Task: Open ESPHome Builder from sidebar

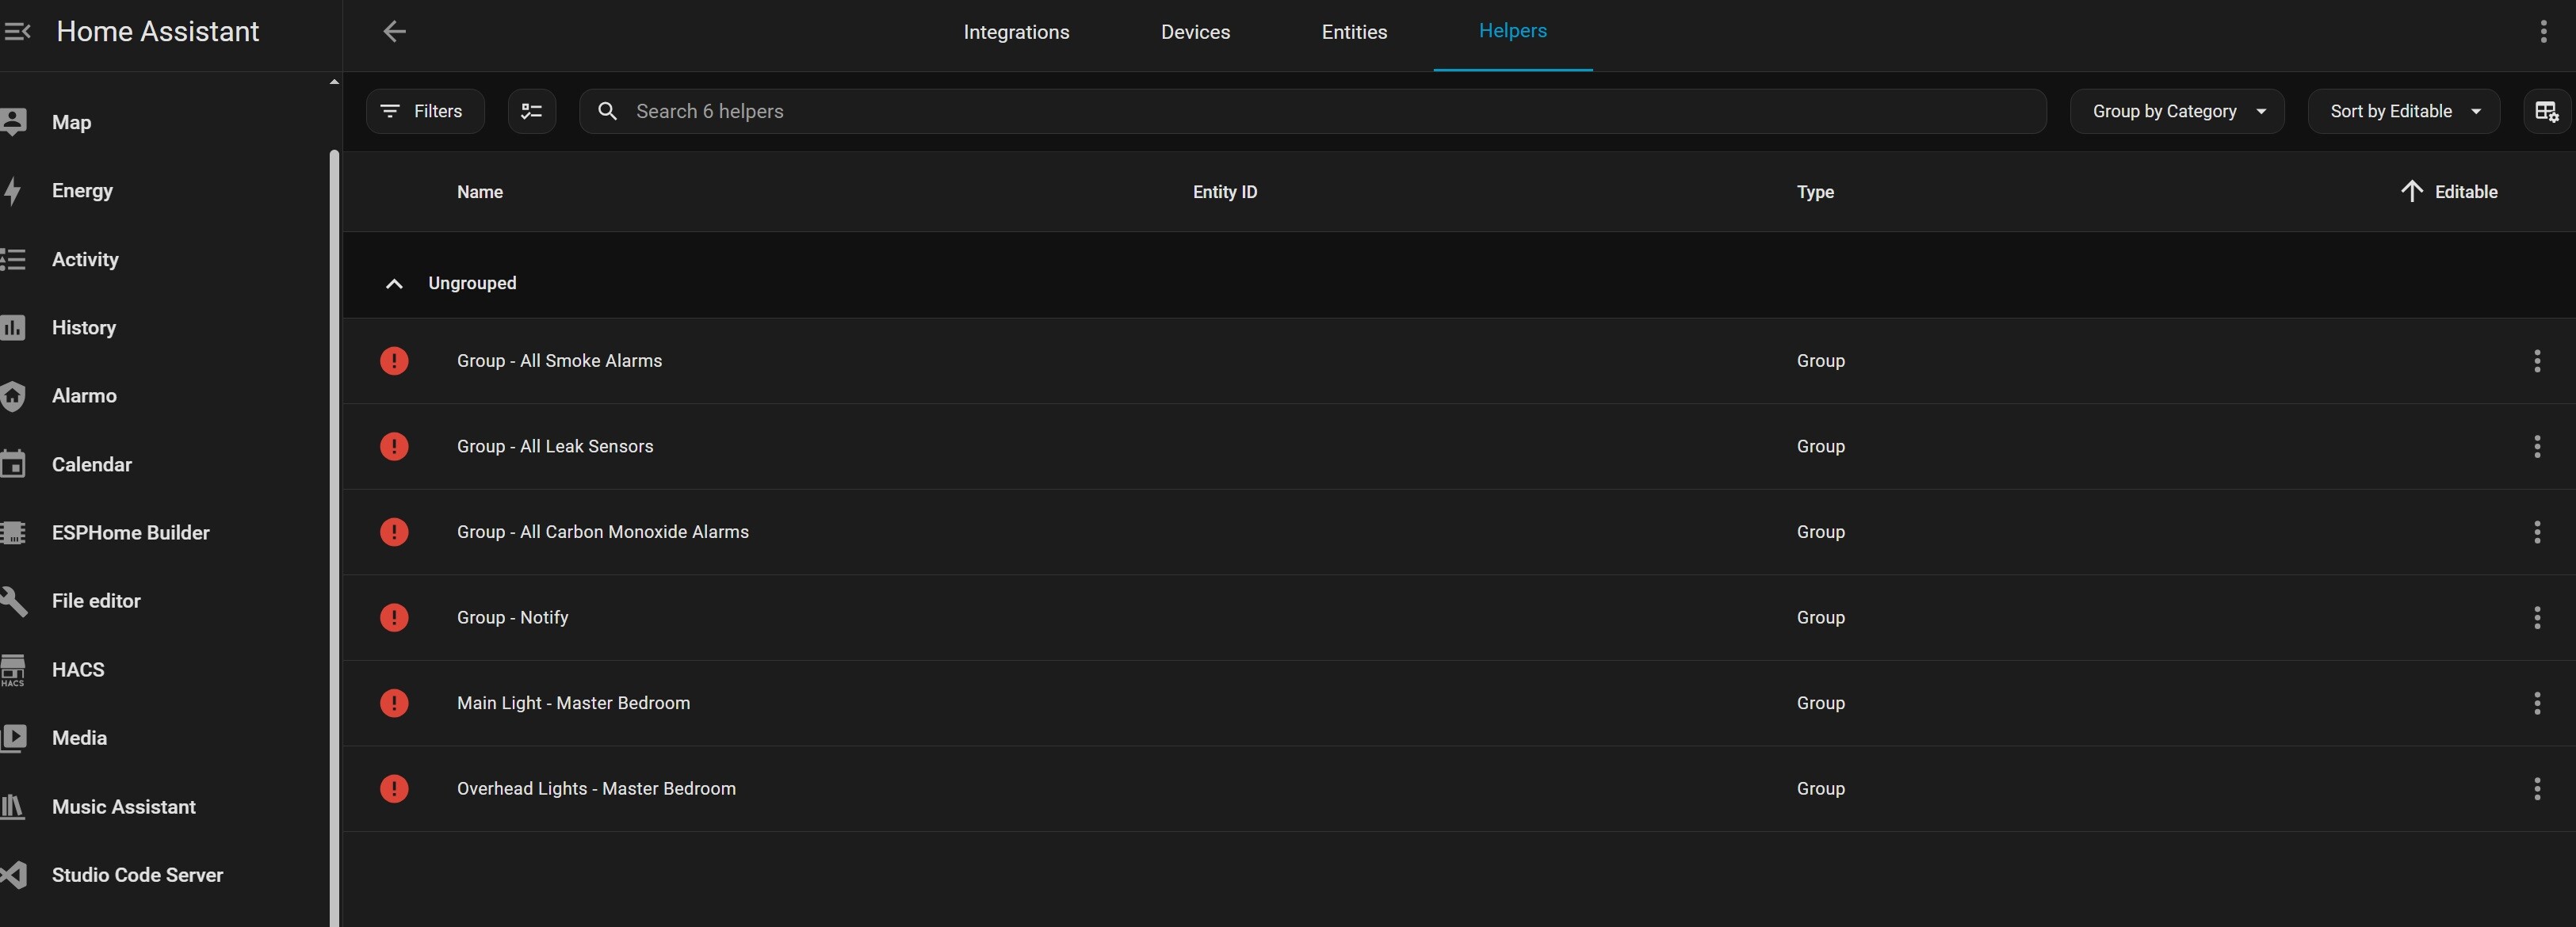Action: [130, 533]
